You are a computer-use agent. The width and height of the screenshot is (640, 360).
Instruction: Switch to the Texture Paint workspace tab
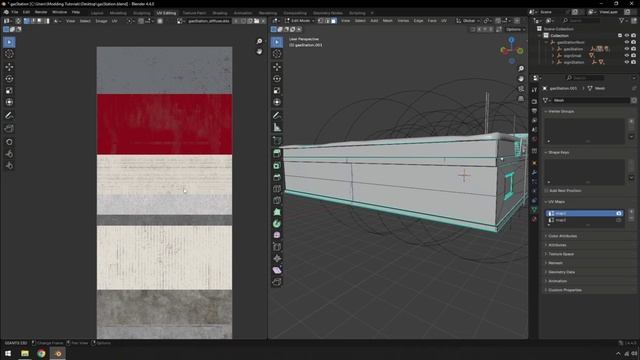click(x=194, y=13)
